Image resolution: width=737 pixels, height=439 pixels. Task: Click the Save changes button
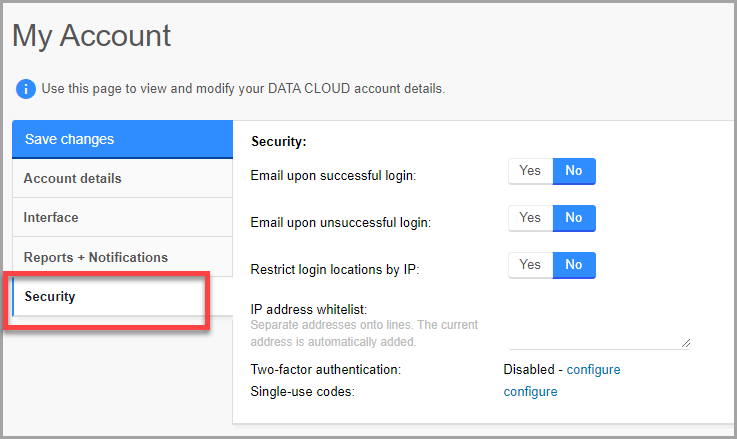pos(121,140)
